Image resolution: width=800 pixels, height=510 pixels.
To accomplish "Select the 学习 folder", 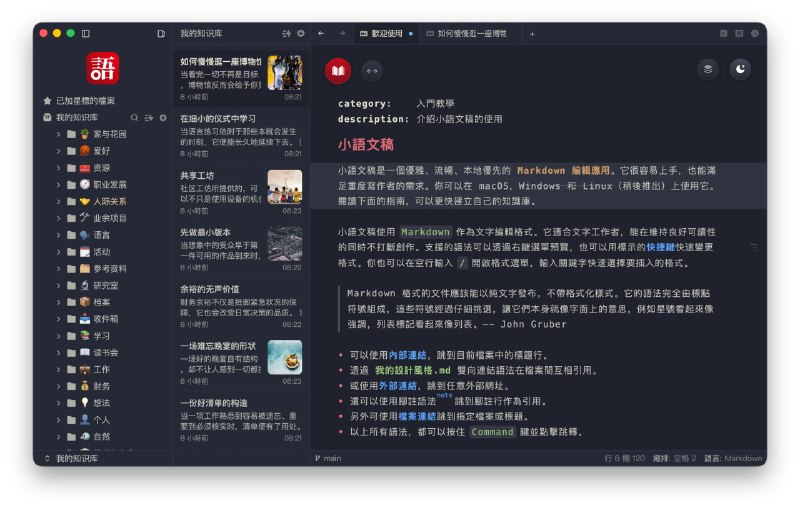I will tap(102, 336).
